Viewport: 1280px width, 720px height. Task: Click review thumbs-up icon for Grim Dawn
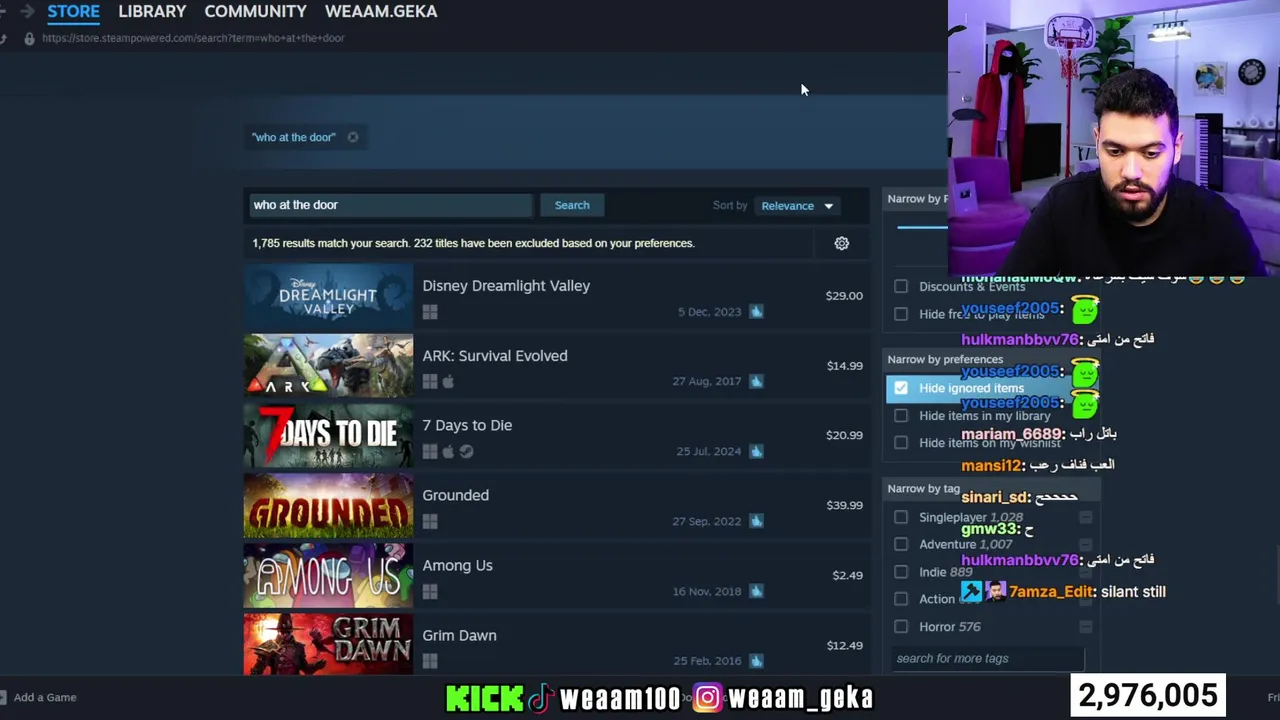tap(756, 661)
